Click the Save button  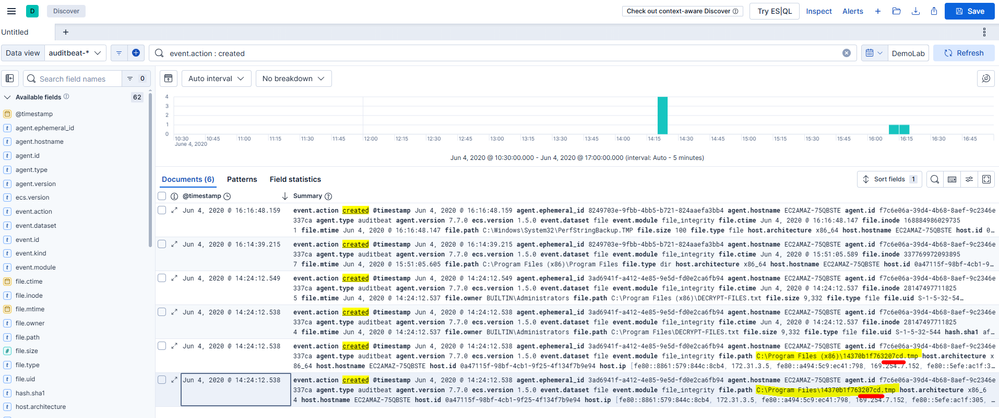pos(969,11)
